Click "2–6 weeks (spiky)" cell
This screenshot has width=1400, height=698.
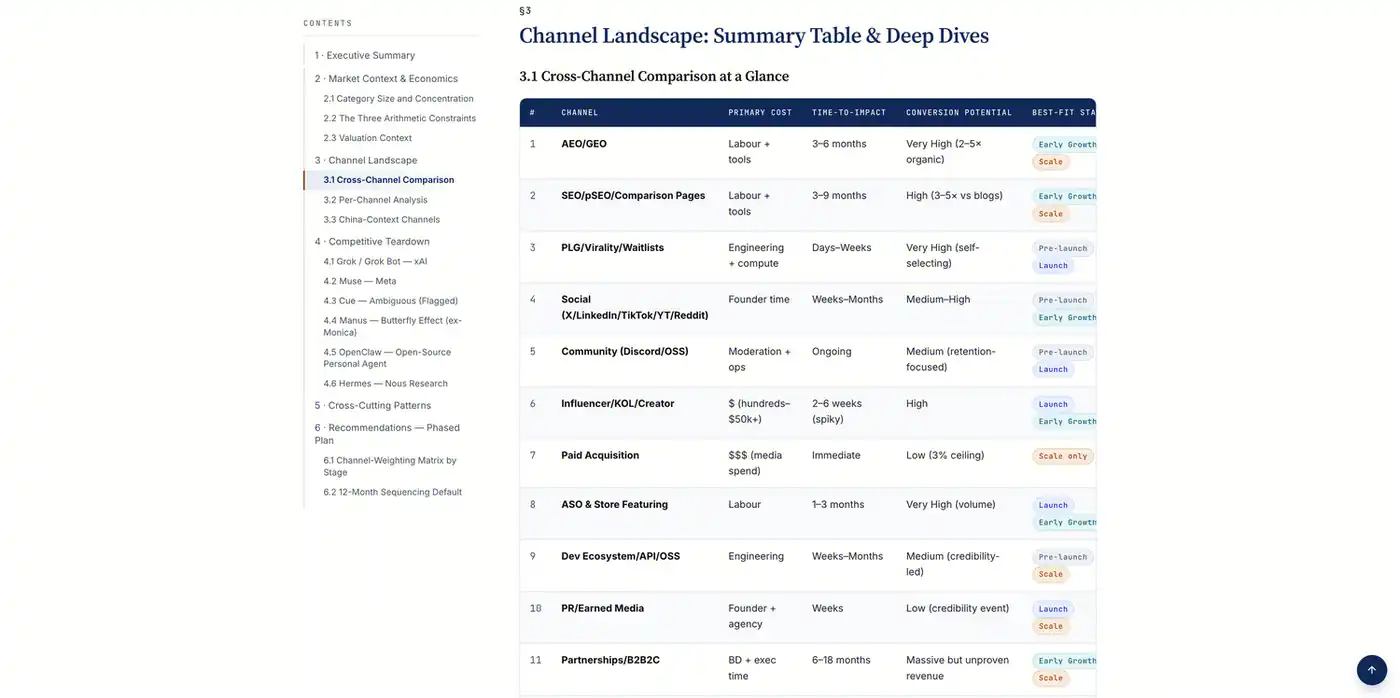point(836,411)
